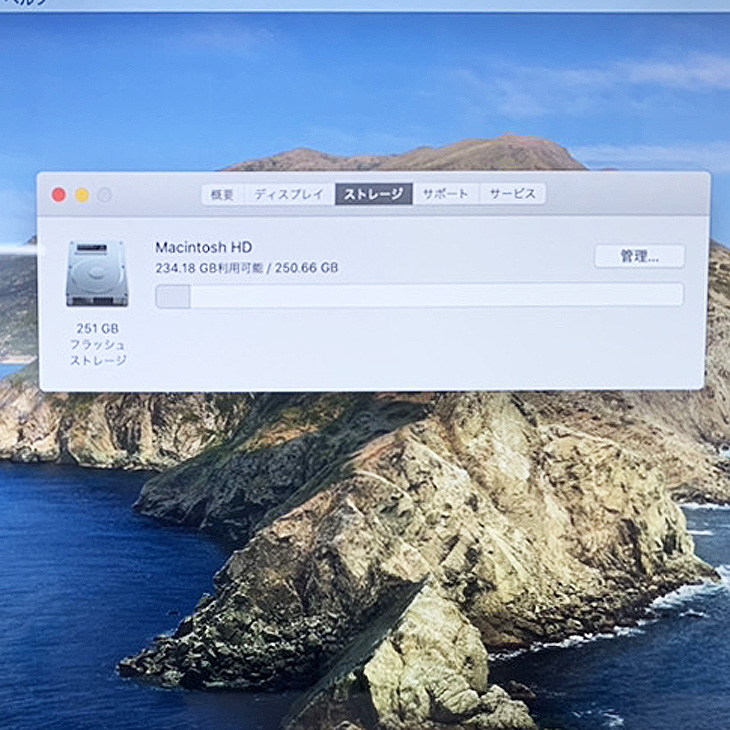
Task: Open the サポート tab
Action: tap(446, 194)
